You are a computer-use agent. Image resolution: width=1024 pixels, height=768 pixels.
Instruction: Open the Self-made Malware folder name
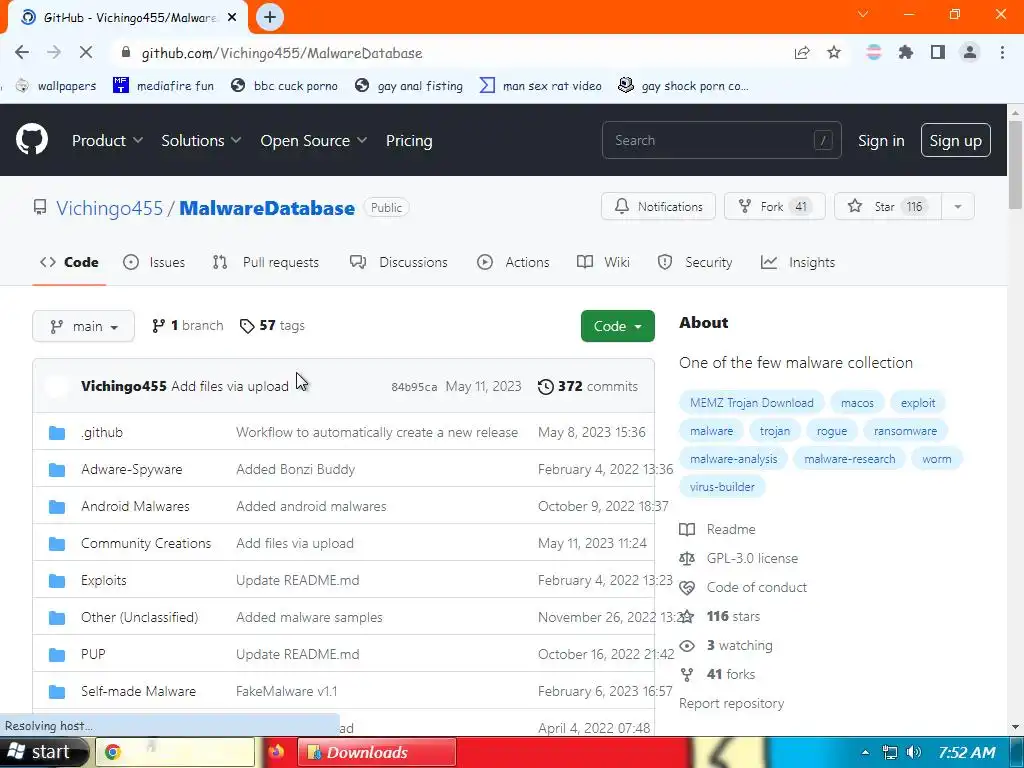pyautogui.click(x=138, y=691)
